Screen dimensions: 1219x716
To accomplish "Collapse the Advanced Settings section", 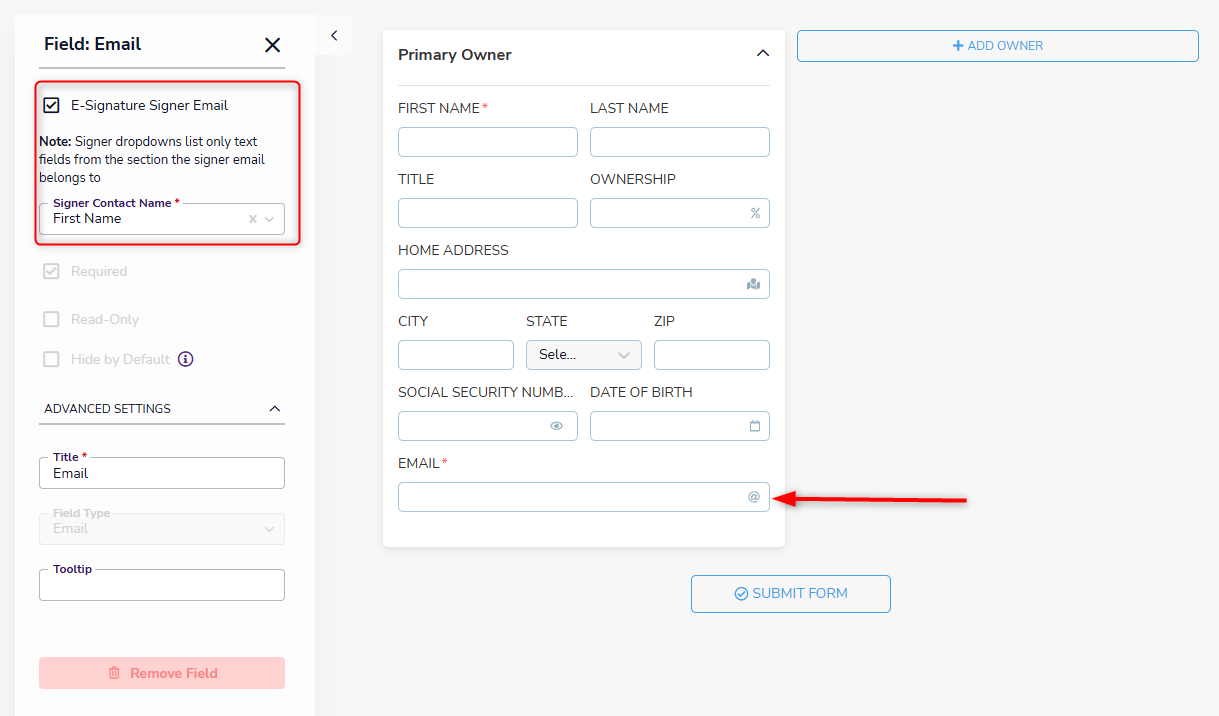I will [275, 409].
